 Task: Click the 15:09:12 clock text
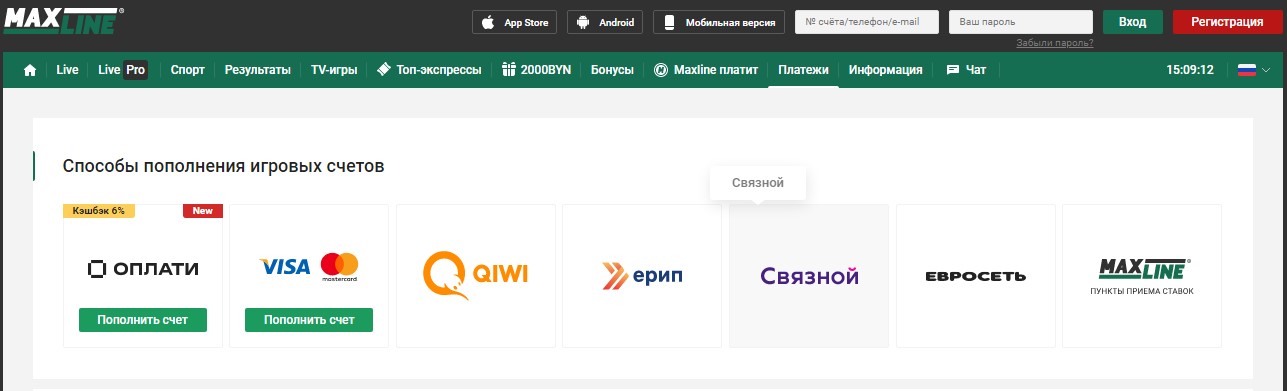tap(1190, 70)
